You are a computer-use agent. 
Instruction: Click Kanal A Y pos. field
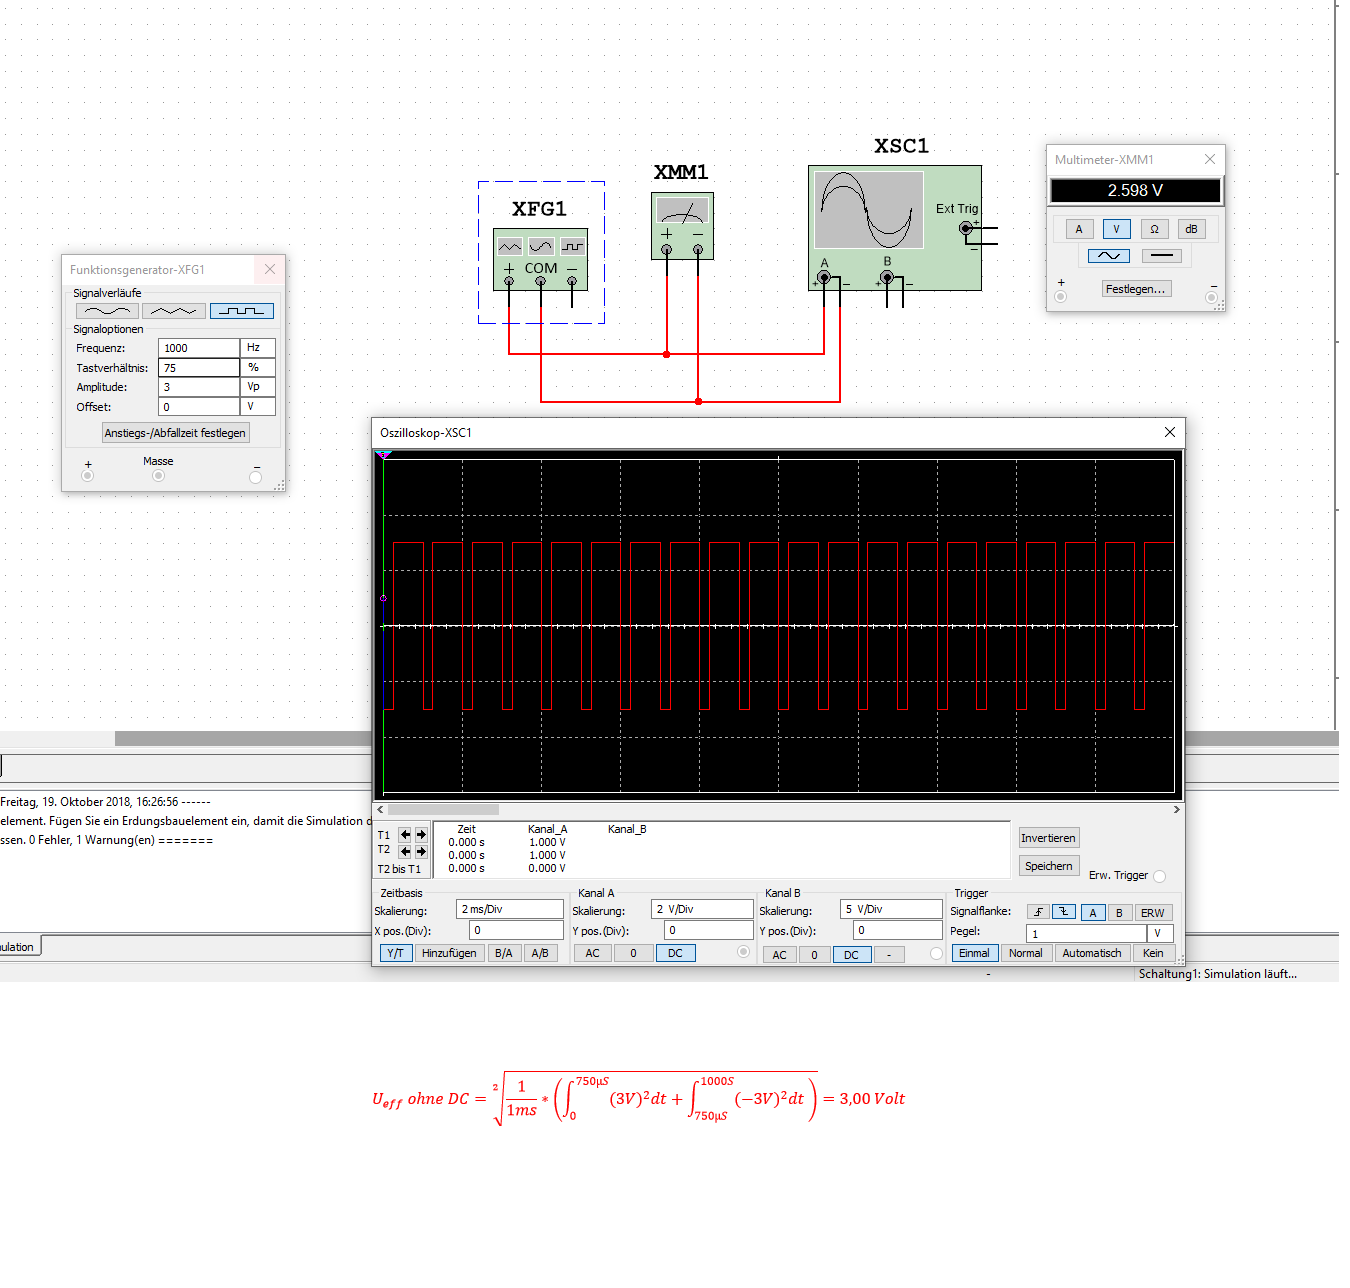tap(709, 930)
